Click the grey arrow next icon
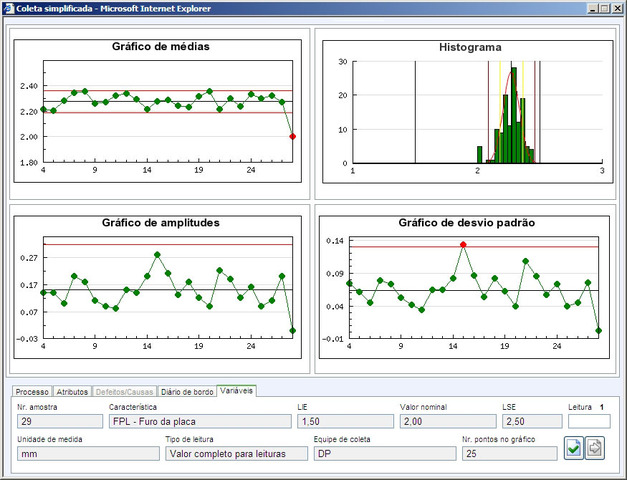Viewport: 627px width, 480px height. pos(595,448)
